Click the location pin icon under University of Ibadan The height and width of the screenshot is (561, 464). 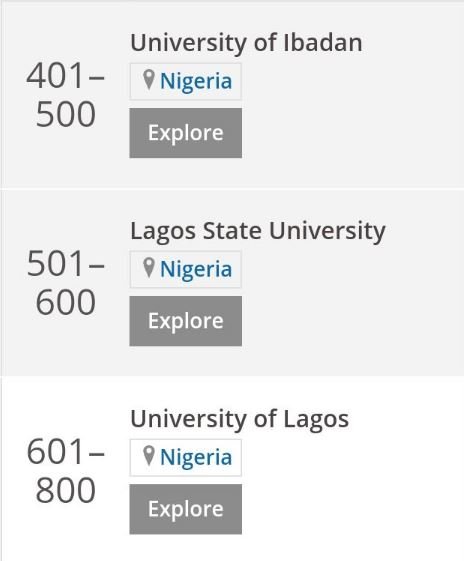(x=148, y=80)
